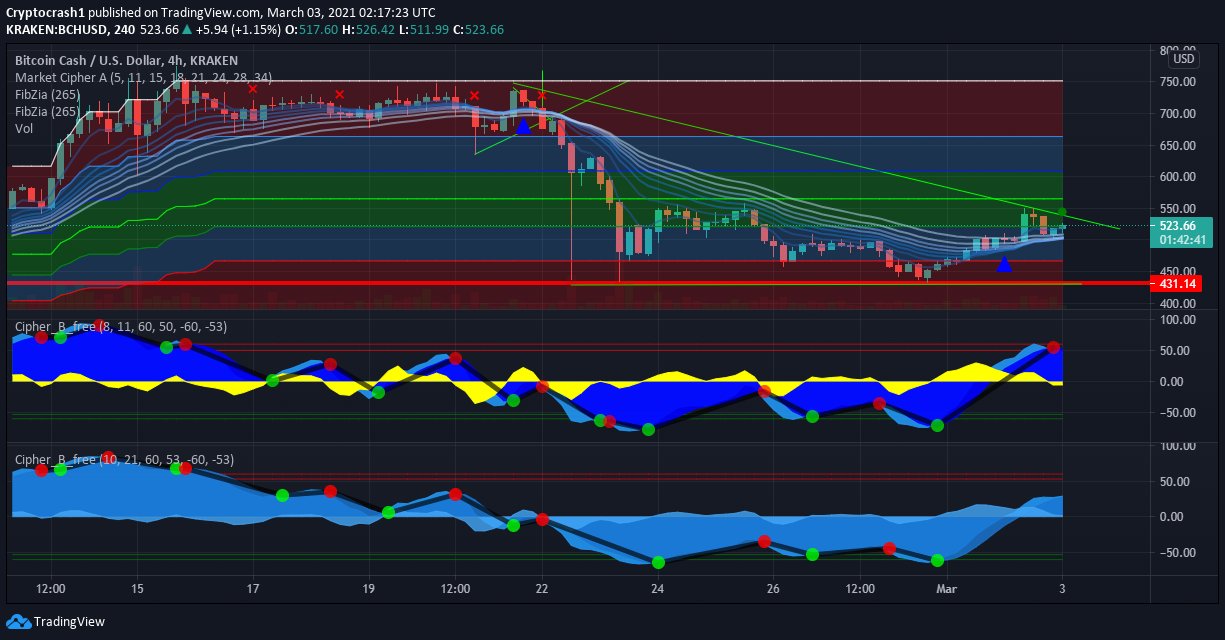Click the green dot ending the descending trendline

point(1062,213)
